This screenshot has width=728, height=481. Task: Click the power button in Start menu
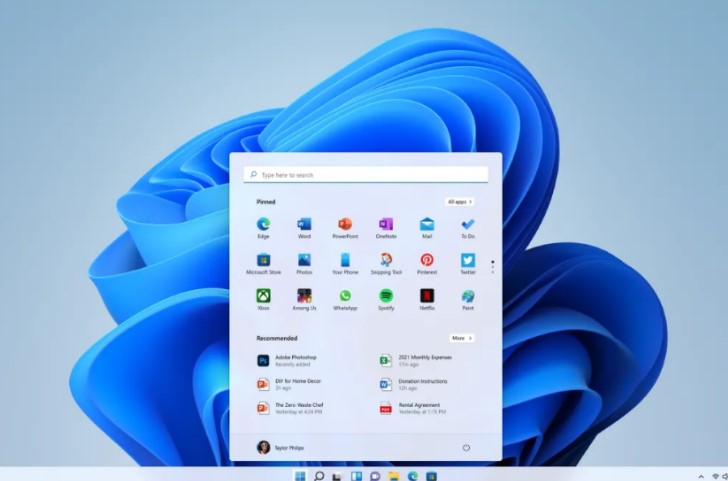466,447
